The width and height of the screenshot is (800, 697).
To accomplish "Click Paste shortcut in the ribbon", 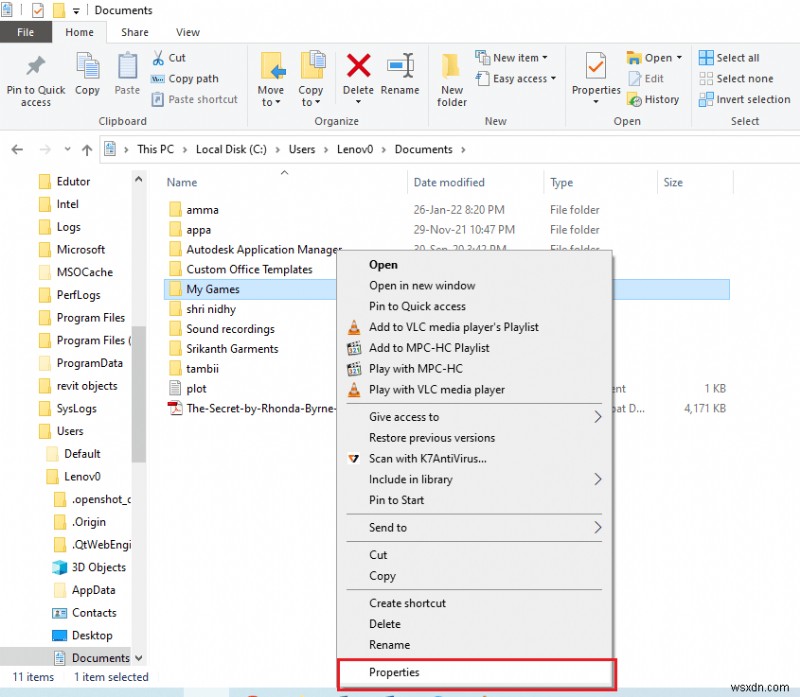I will (194, 99).
